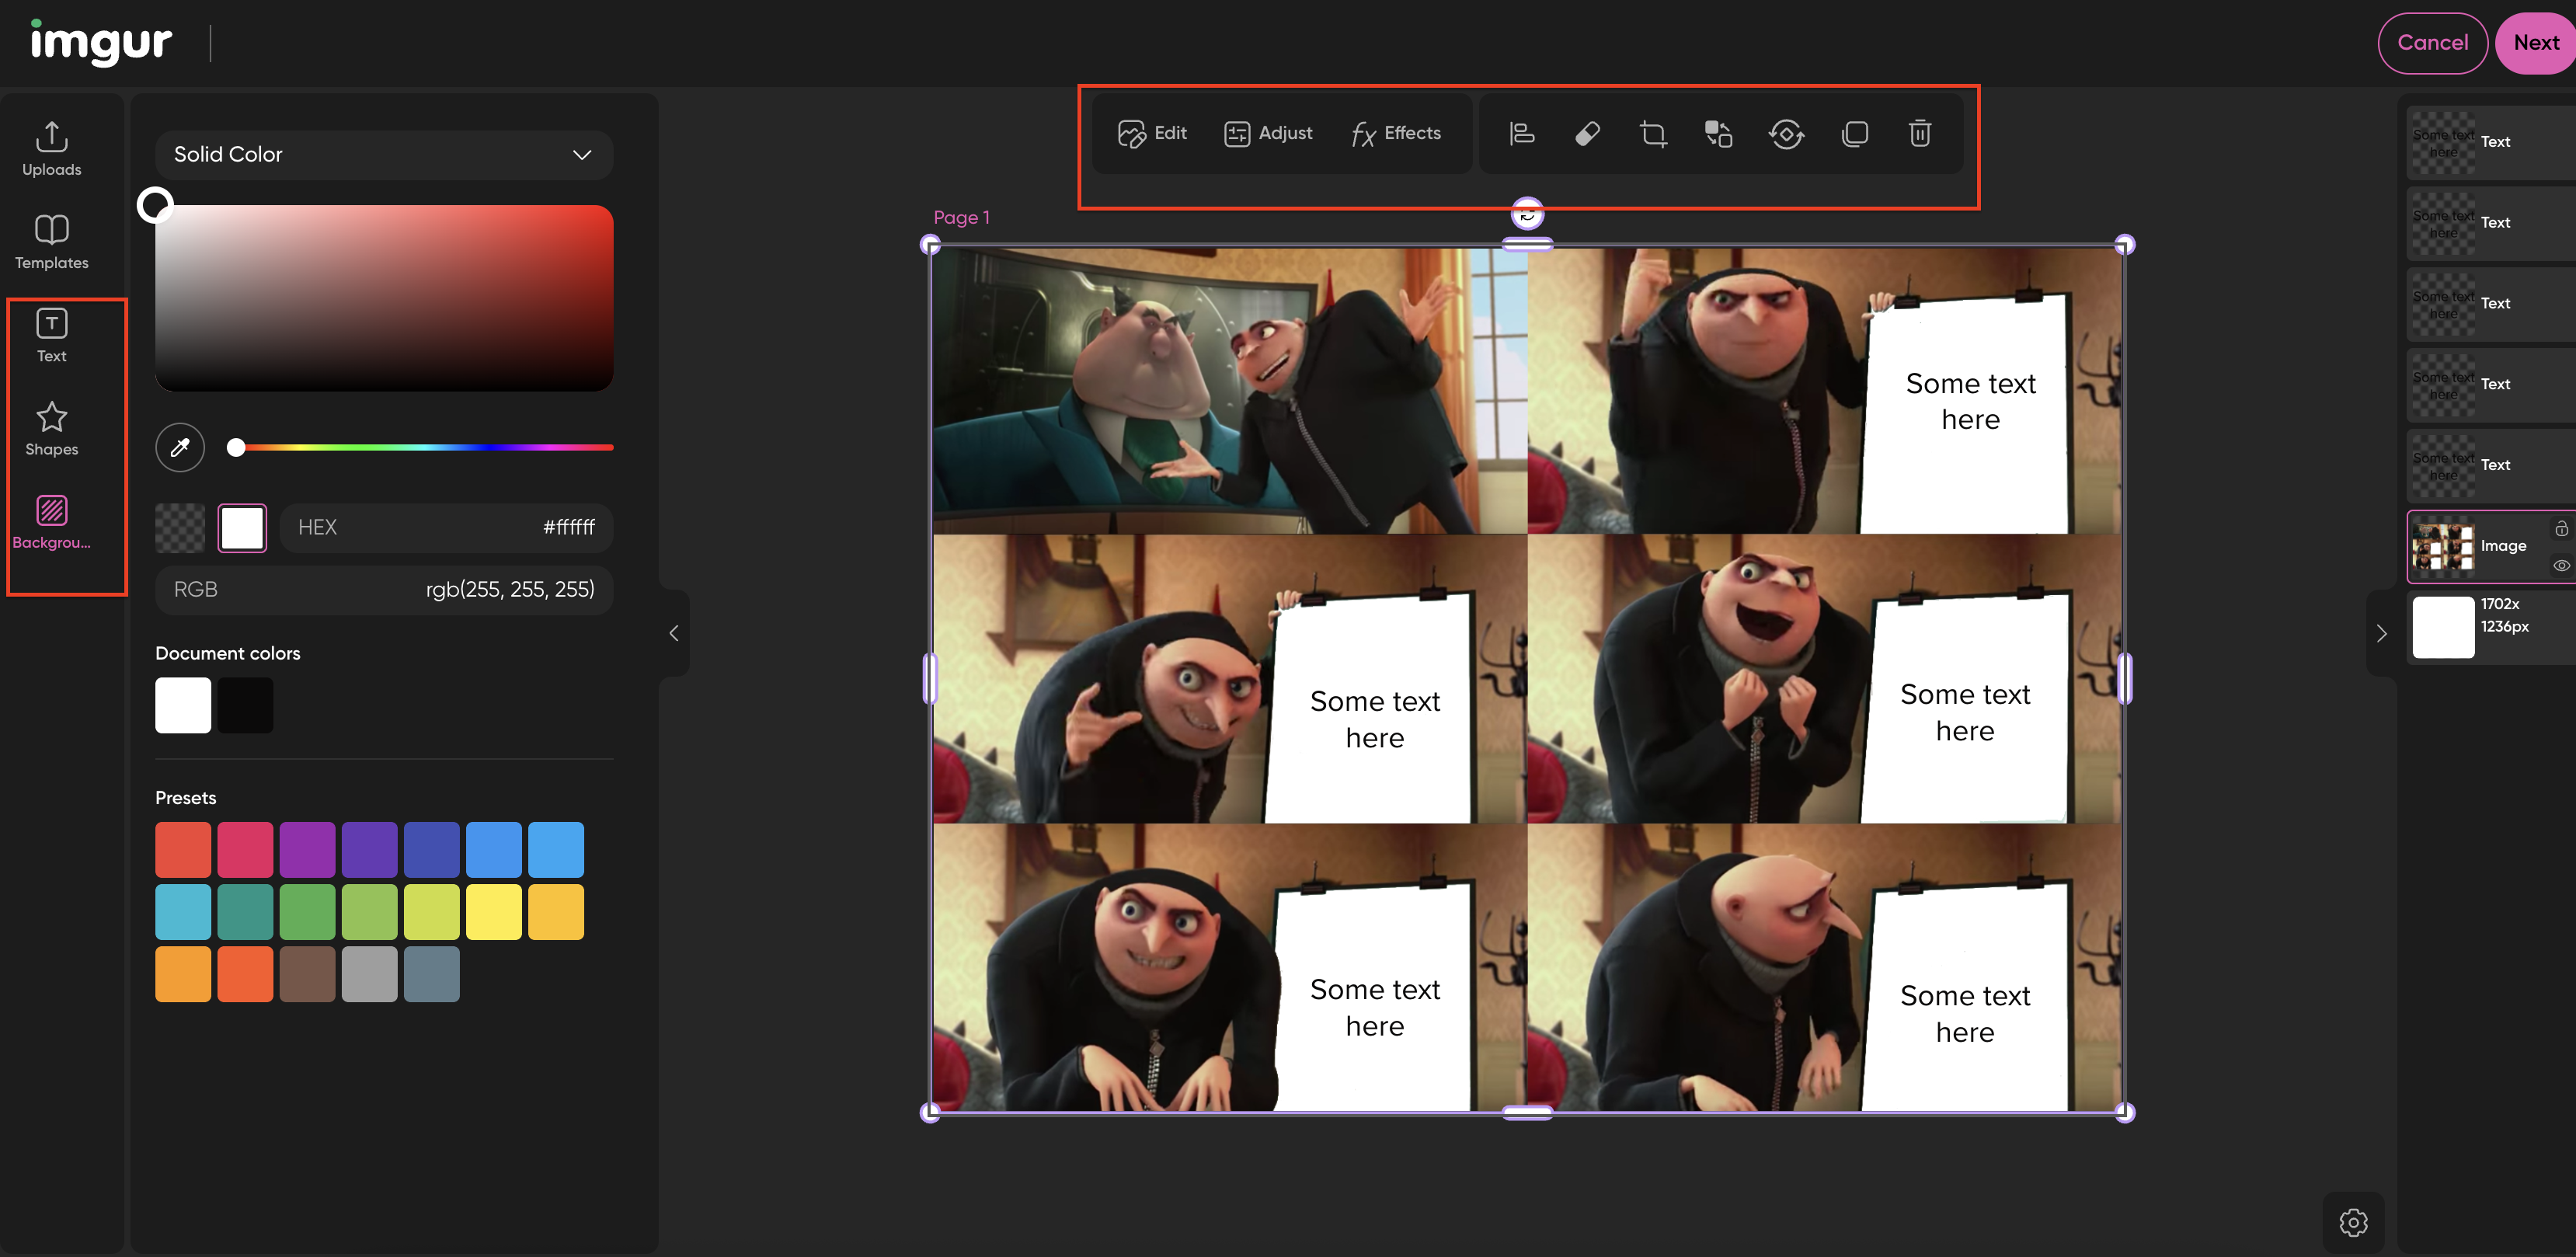Click the Rotate icon in the toolbar

pos(1787,133)
